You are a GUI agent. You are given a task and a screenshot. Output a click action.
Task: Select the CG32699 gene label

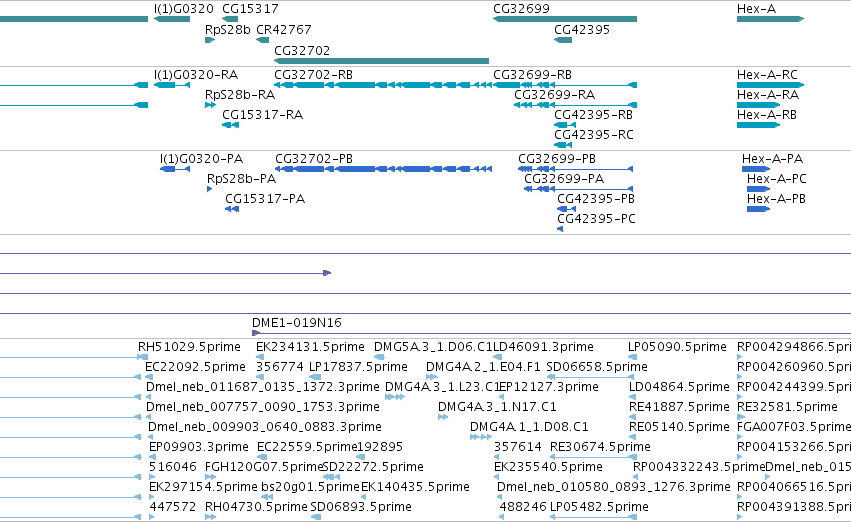coord(521,9)
